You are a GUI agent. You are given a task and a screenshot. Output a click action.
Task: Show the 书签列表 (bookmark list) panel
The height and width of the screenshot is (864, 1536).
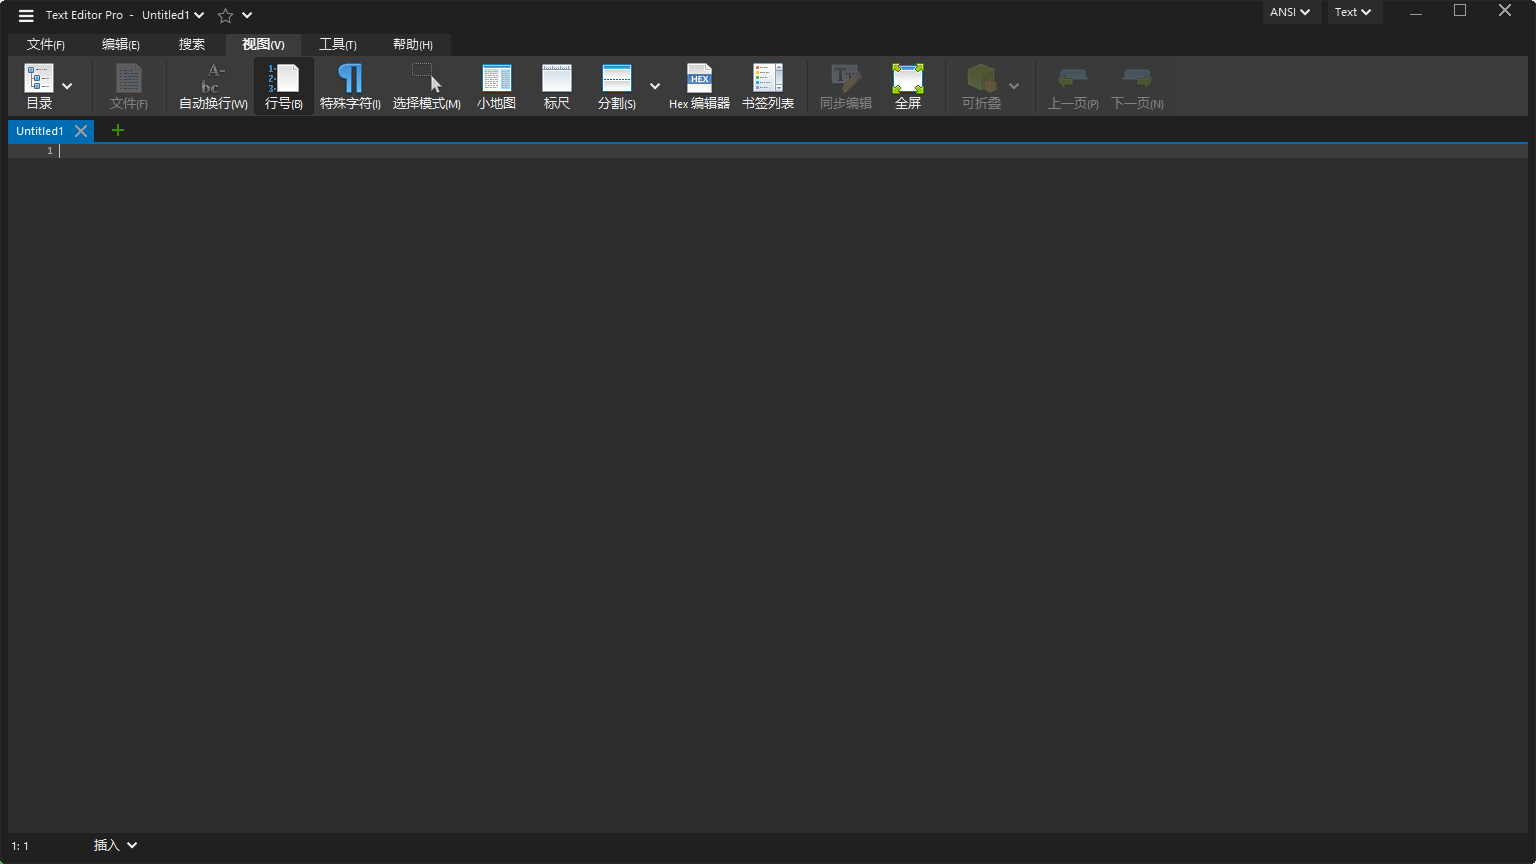[x=768, y=85]
